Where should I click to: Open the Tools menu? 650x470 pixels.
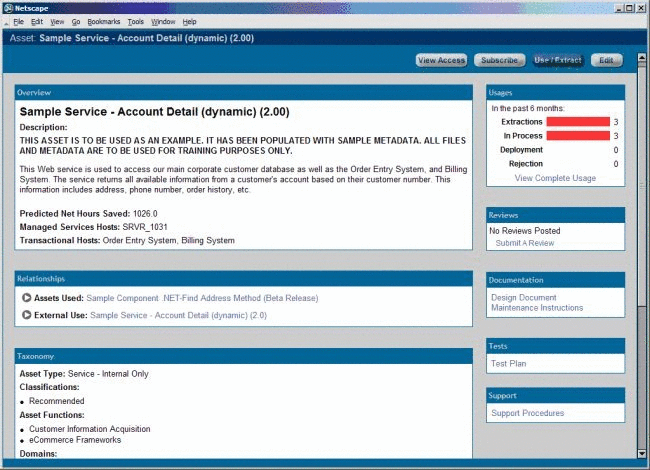136,22
